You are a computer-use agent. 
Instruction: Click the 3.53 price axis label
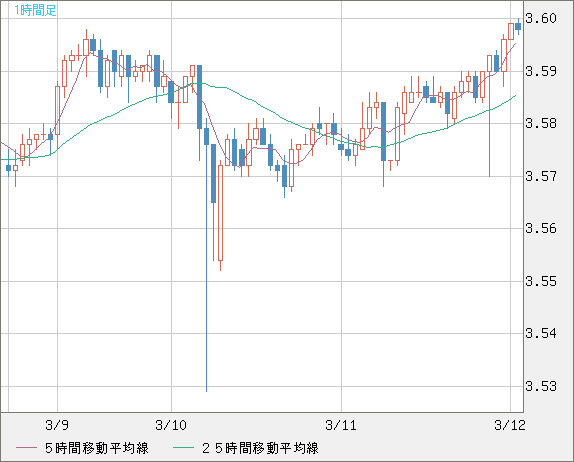(x=541, y=386)
